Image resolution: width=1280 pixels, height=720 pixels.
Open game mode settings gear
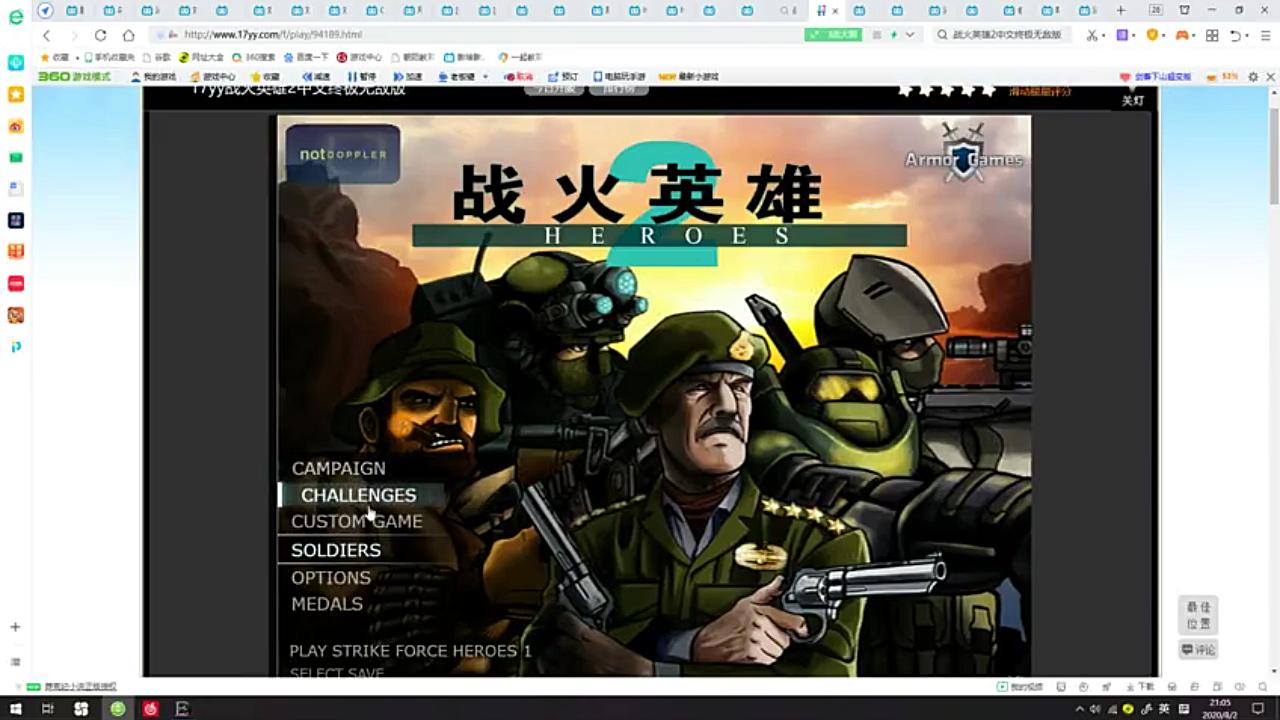point(1253,76)
